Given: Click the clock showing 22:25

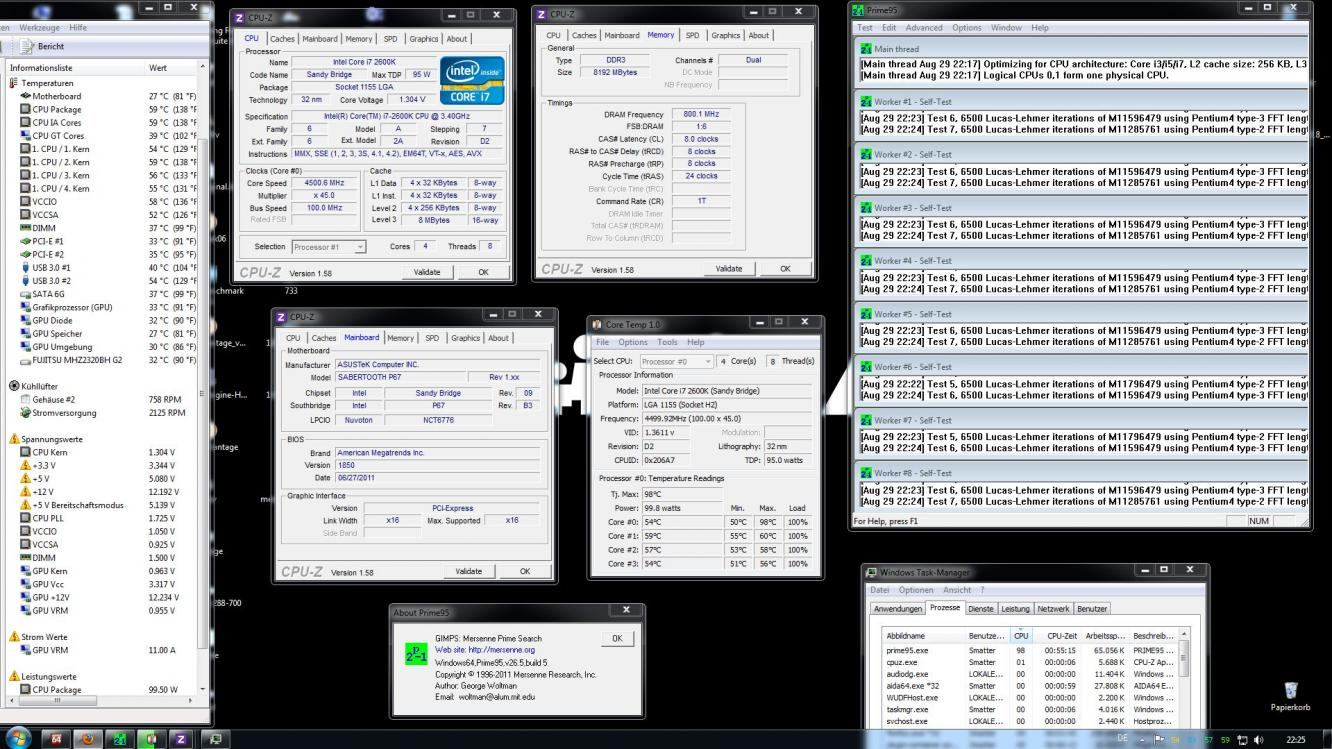Looking at the screenshot, I should click(1295, 739).
